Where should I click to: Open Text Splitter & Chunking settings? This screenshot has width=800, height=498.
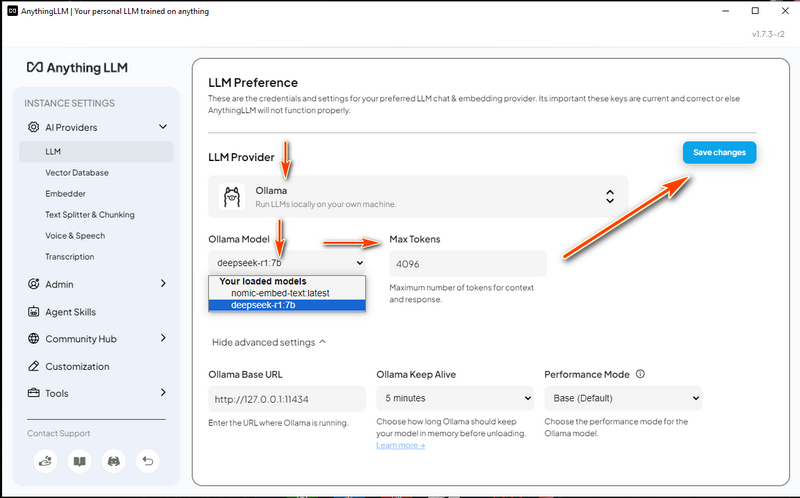pyautogui.click(x=90, y=214)
